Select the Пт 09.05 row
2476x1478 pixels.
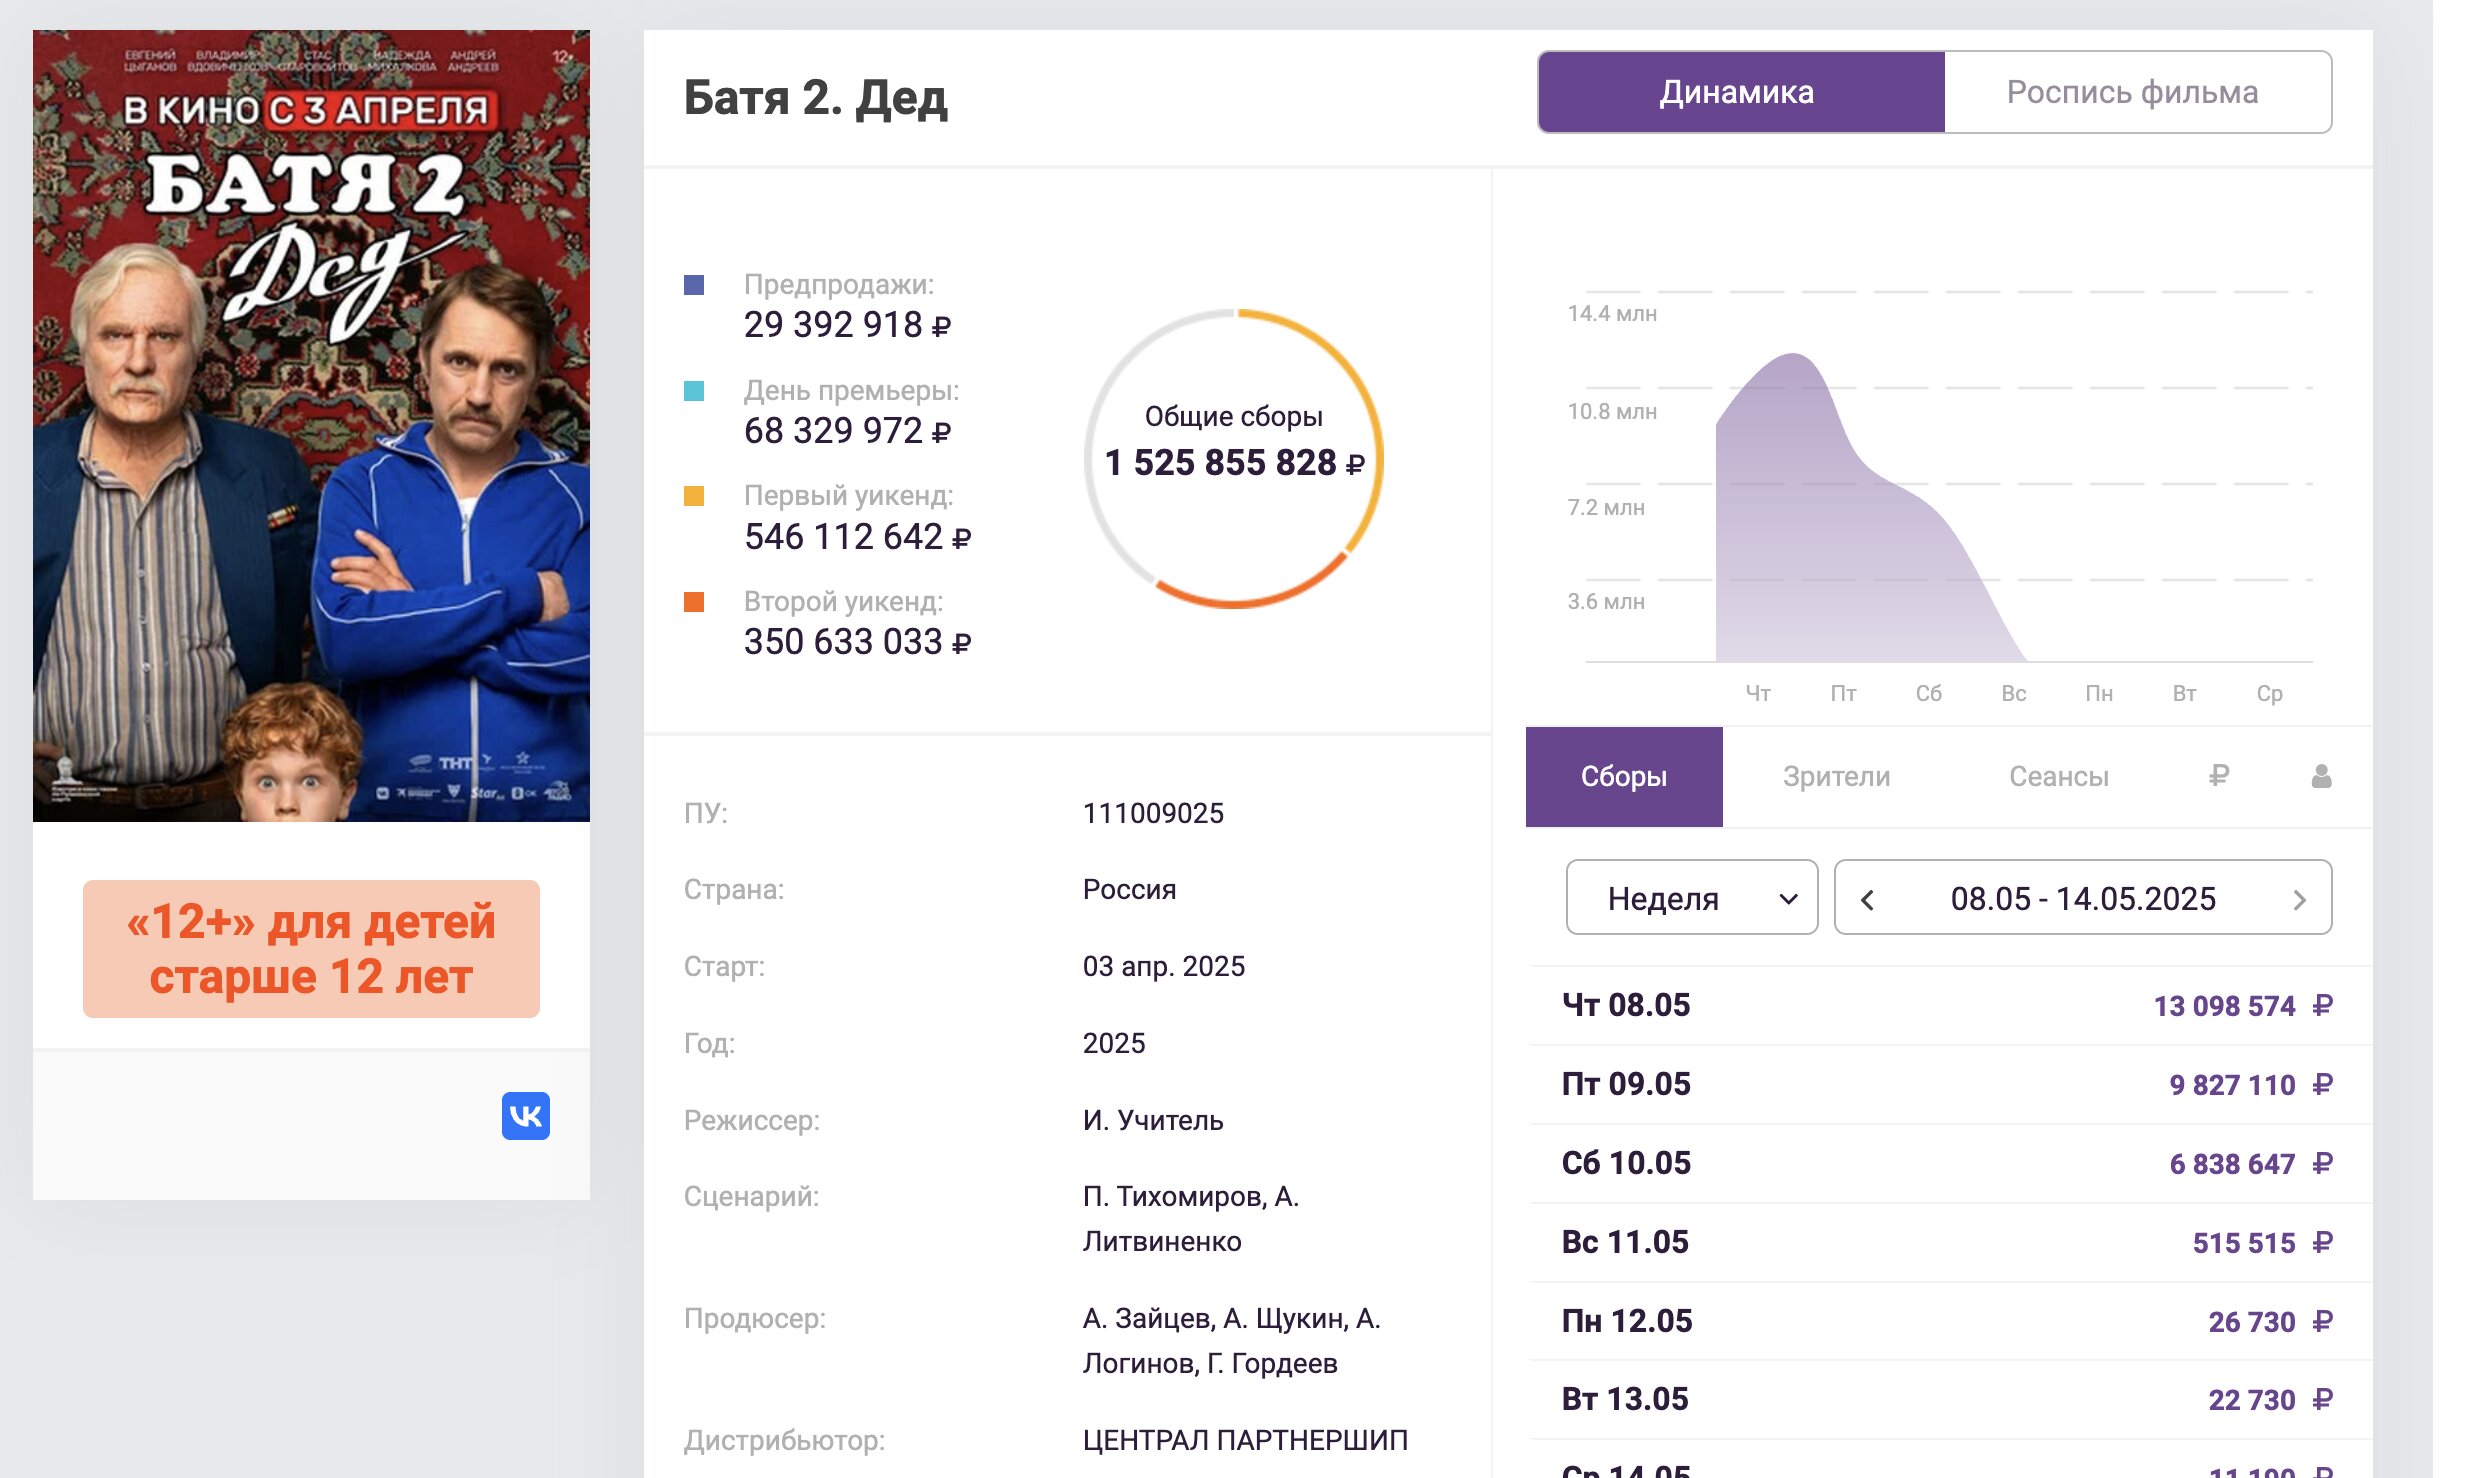click(x=1948, y=1084)
